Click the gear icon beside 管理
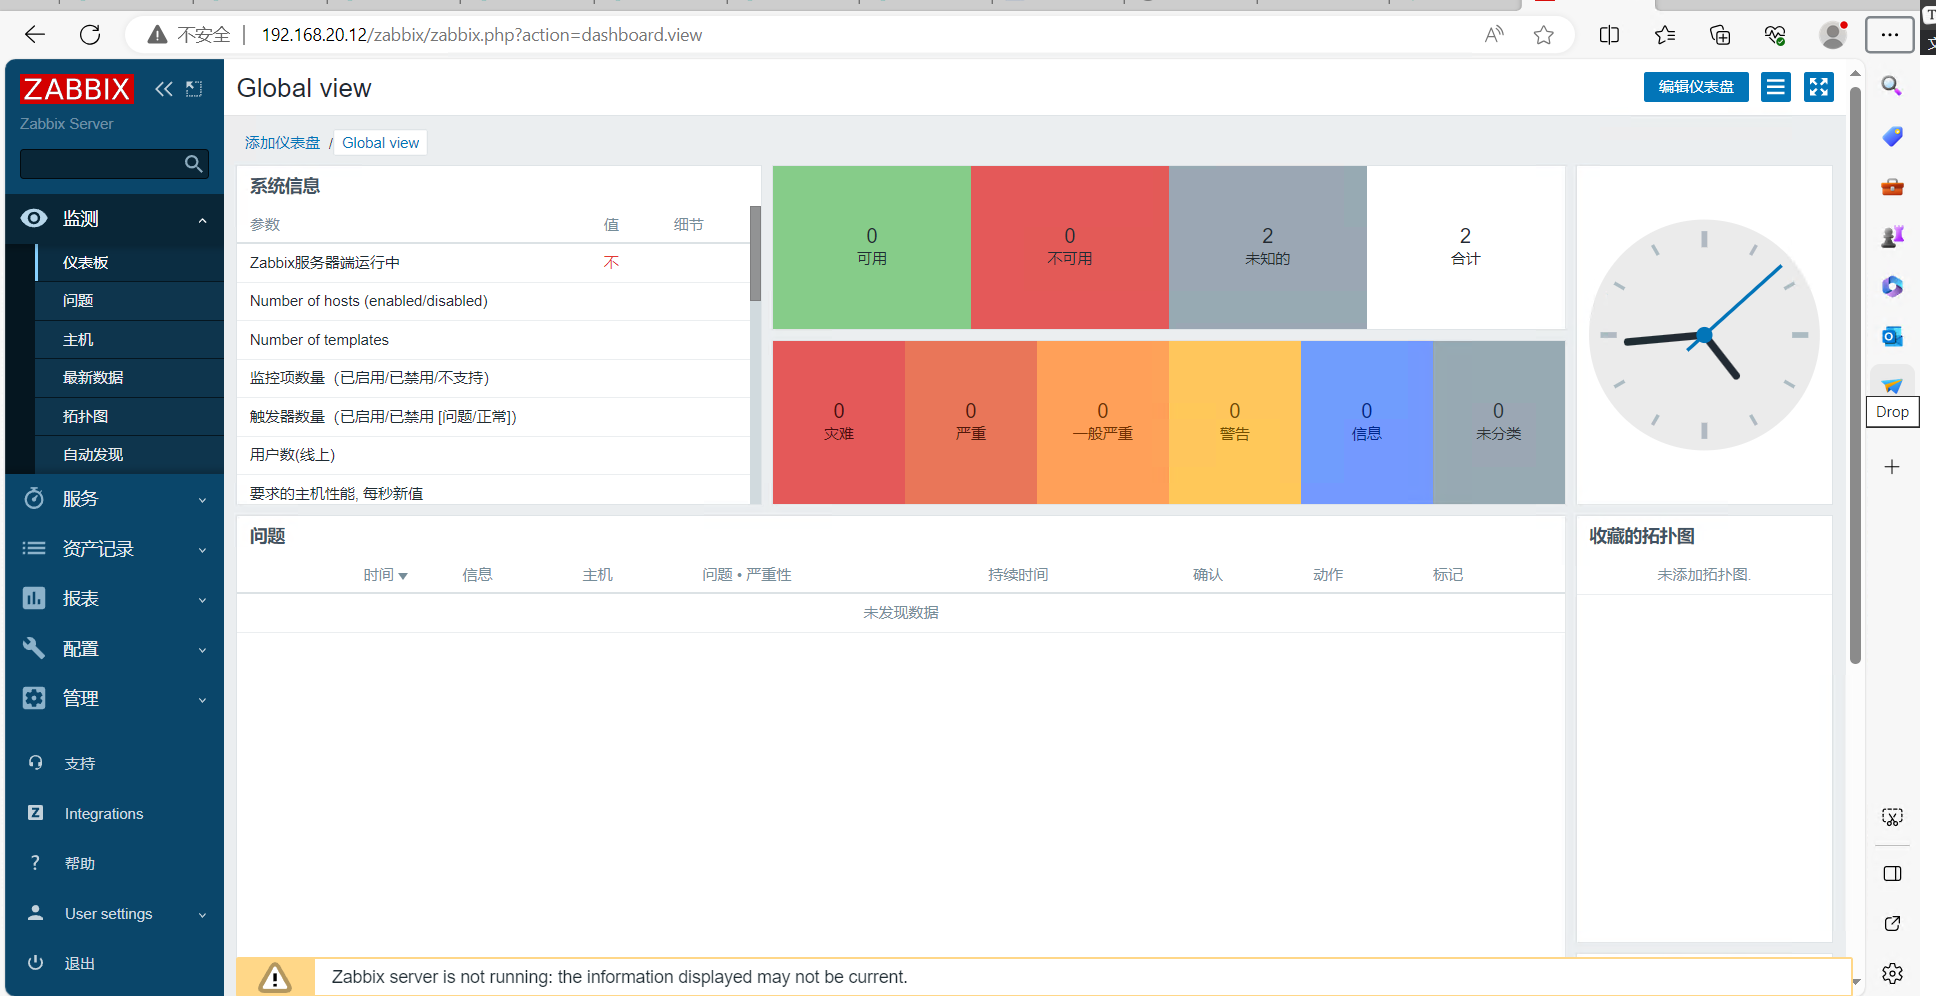 34,698
